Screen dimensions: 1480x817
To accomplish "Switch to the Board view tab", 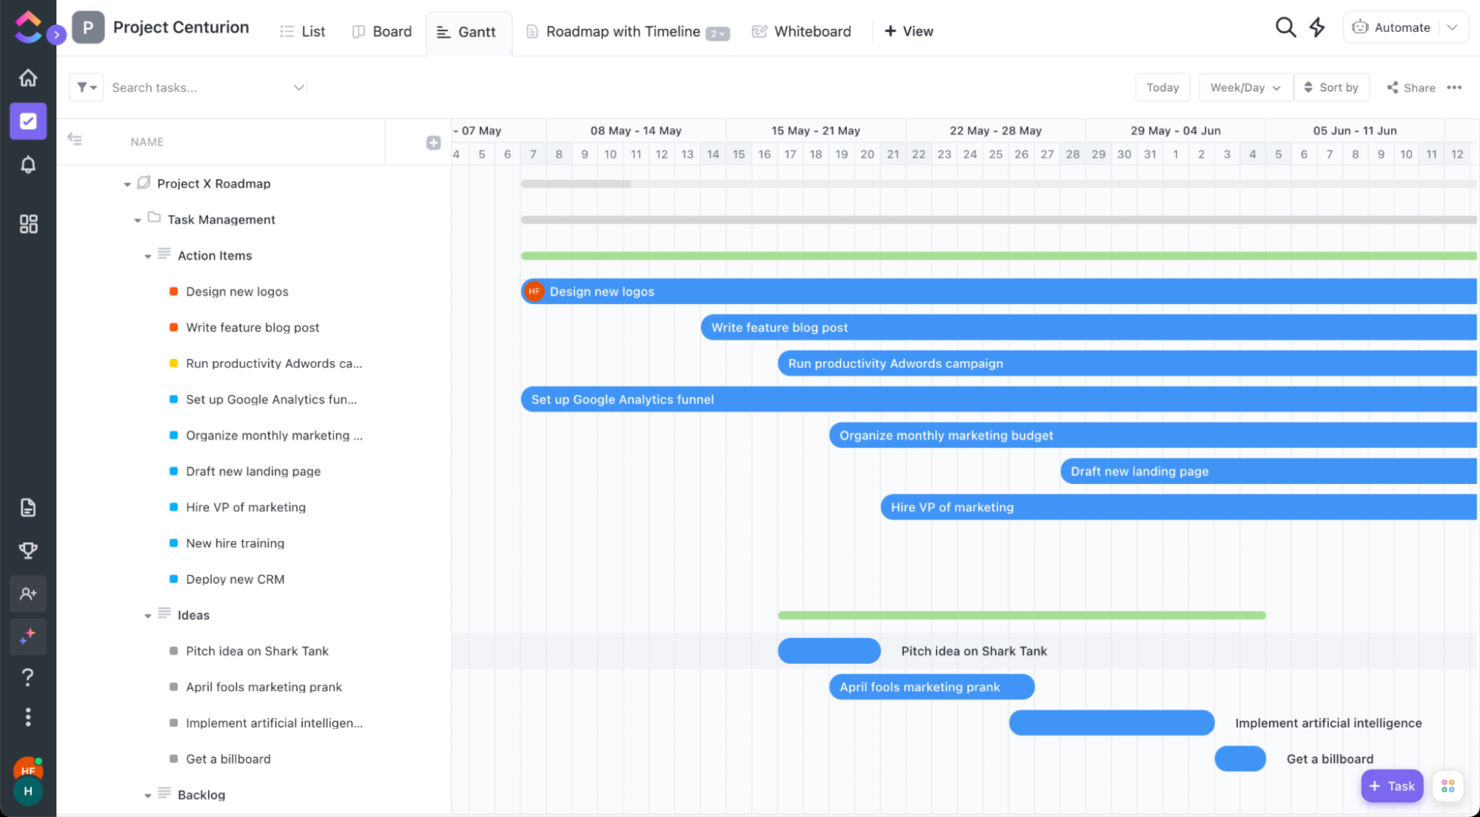I will click(x=382, y=32).
